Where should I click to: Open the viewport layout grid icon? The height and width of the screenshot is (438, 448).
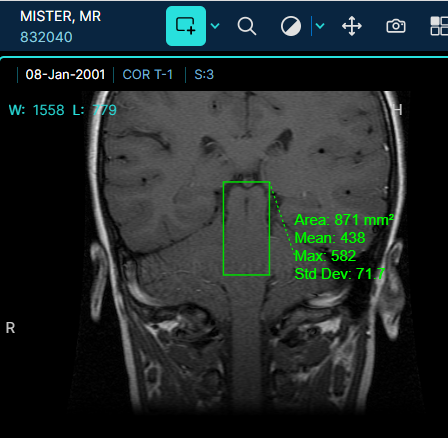point(439,26)
